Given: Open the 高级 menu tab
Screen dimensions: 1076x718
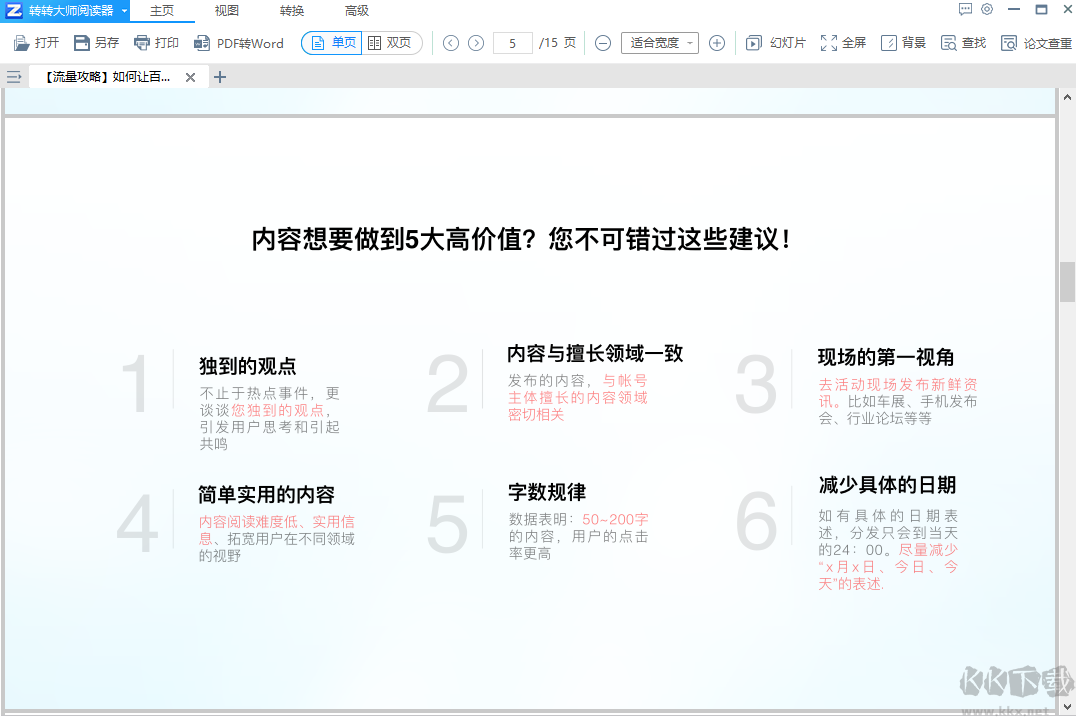Looking at the screenshot, I should click(356, 10).
